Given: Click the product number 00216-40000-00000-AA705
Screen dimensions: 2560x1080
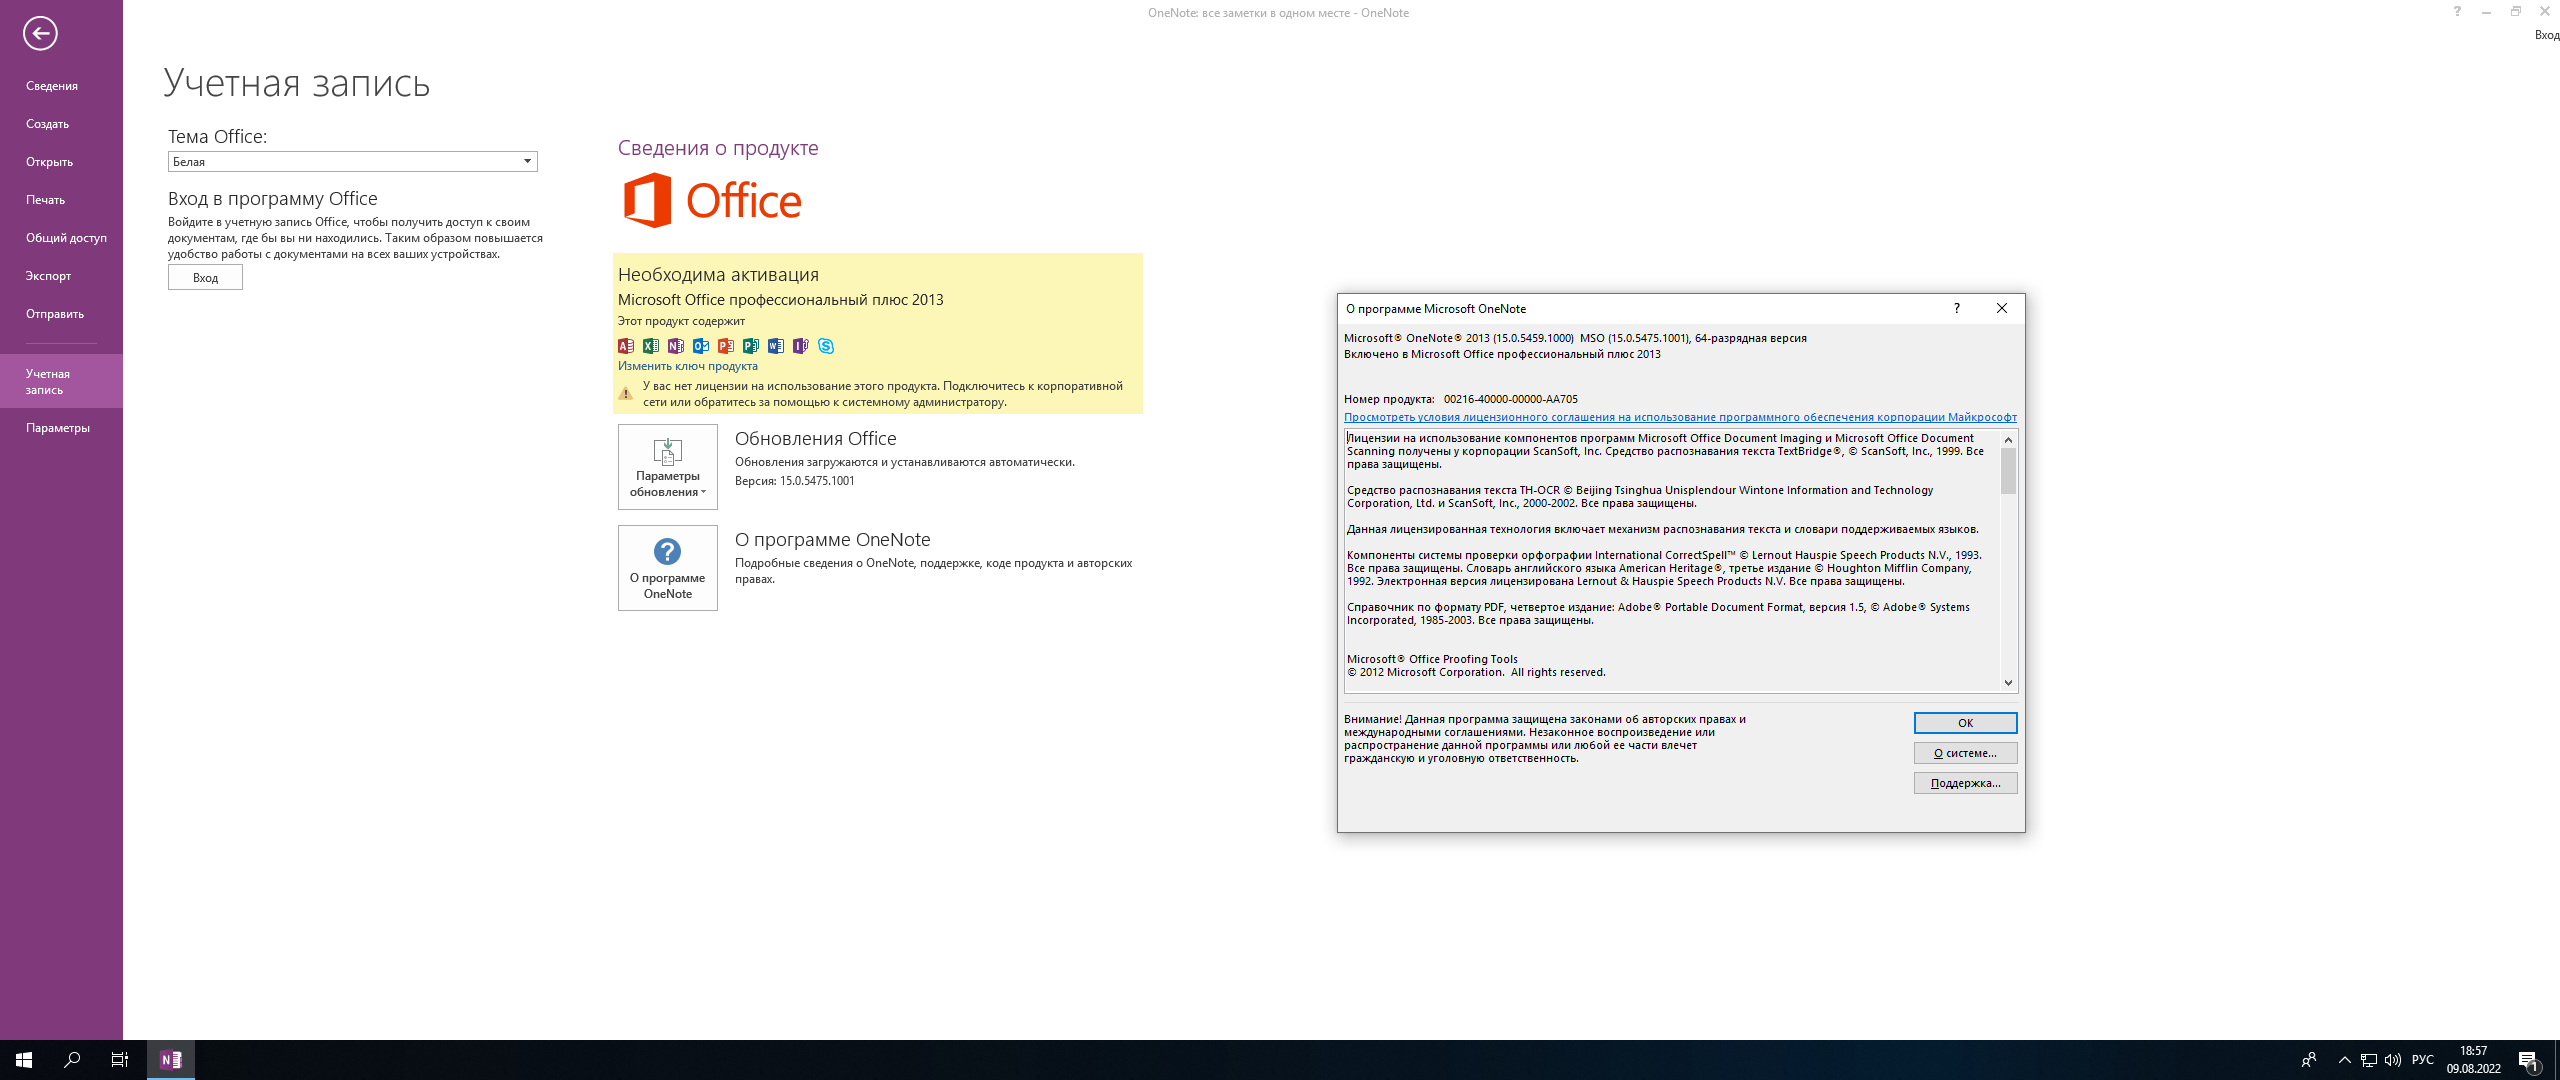Looking at the screenshot, I should point(1510,399).
